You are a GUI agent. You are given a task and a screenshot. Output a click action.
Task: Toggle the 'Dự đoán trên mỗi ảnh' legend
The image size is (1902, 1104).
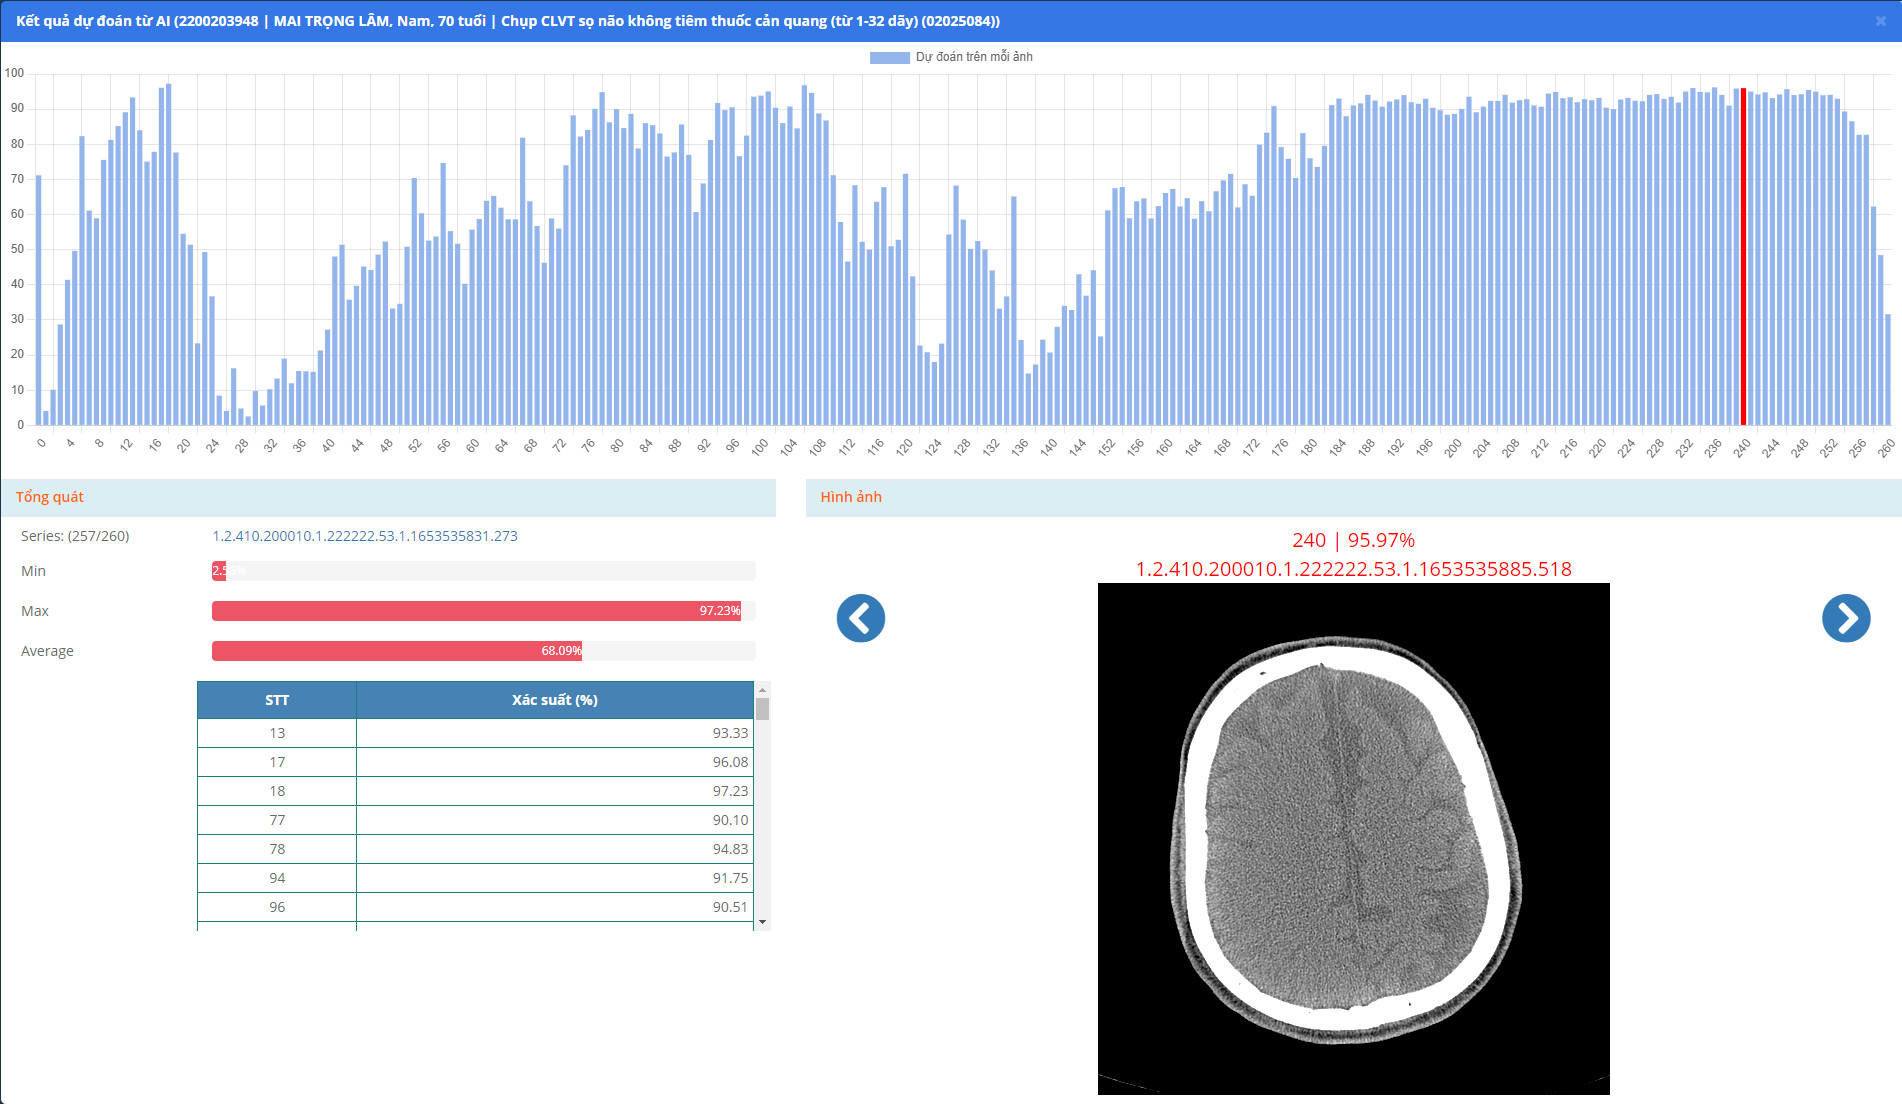point(950,57)
